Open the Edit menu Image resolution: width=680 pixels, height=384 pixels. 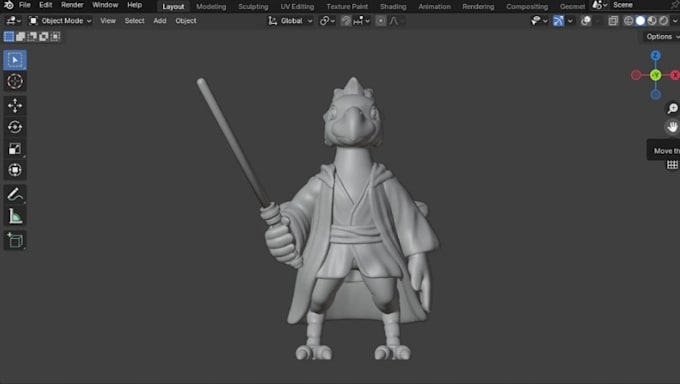[x=46, y=5]
